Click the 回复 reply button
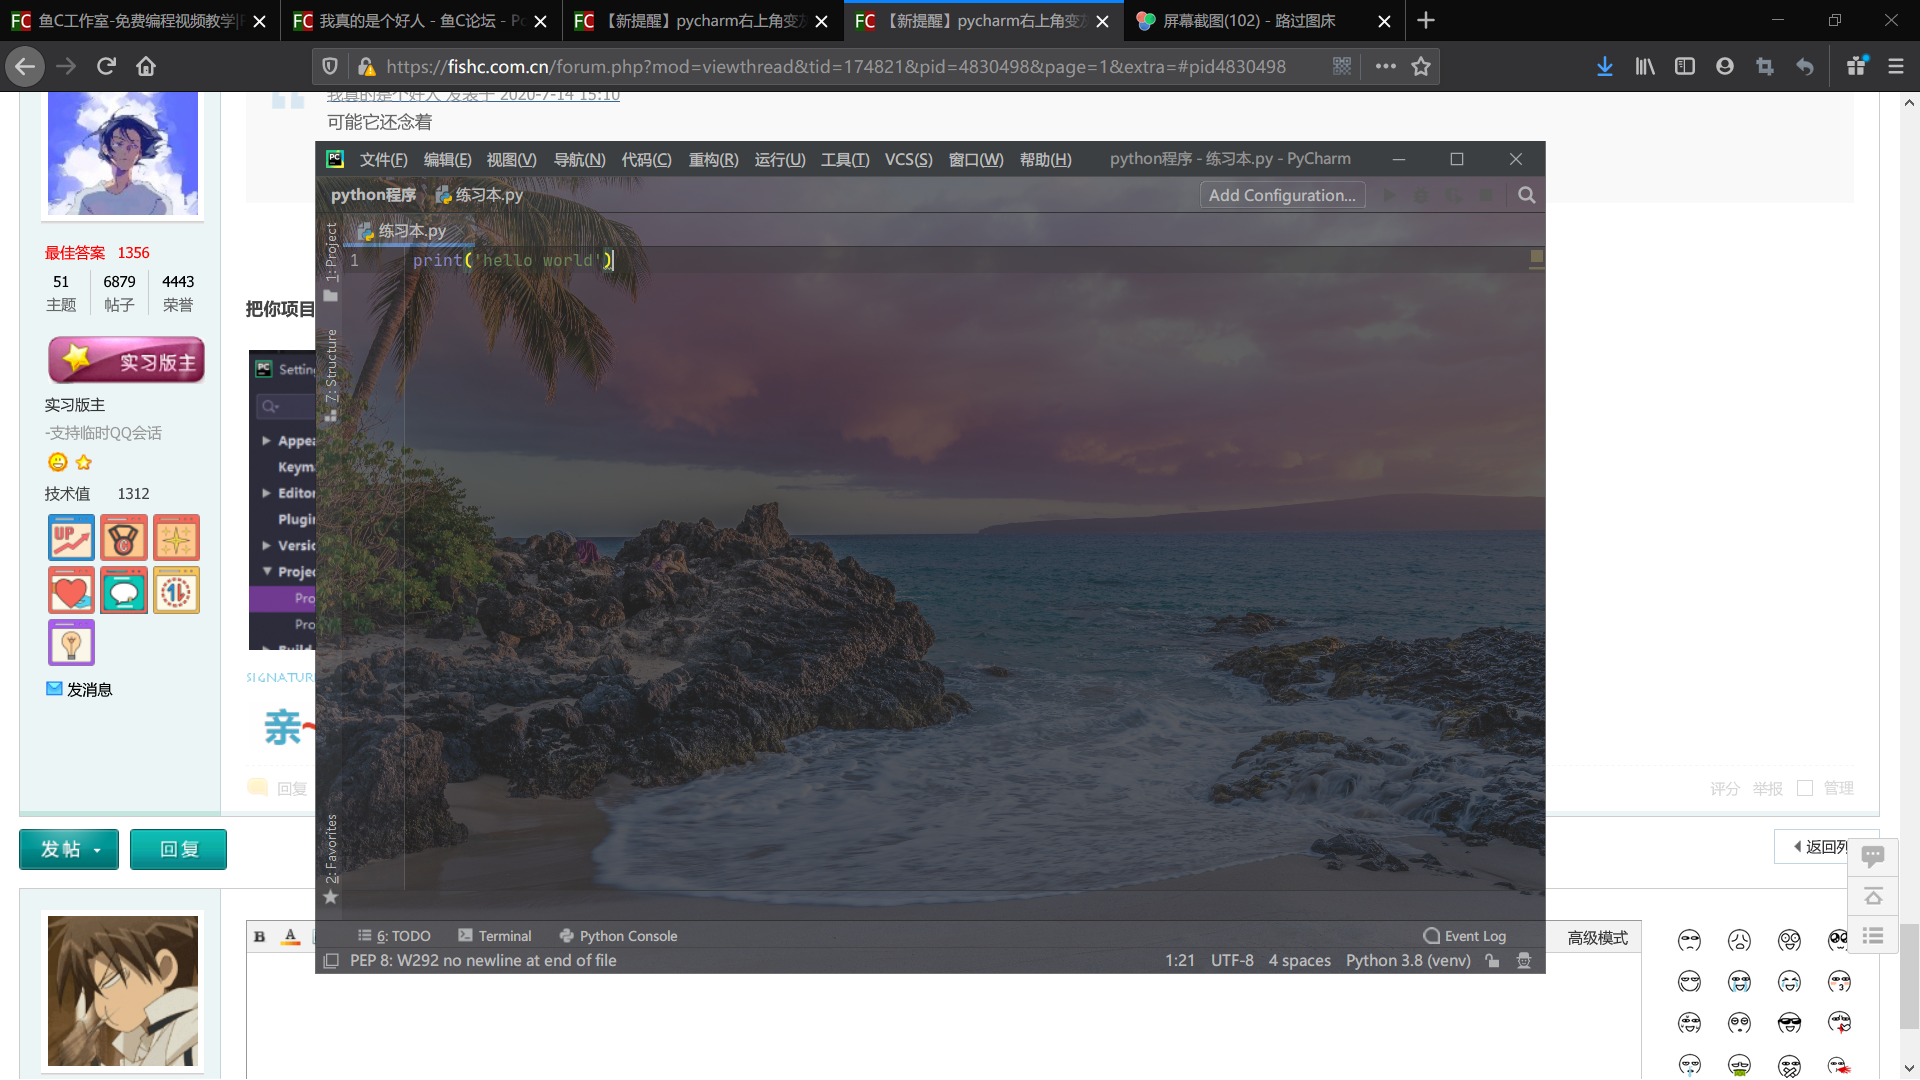The width and height of the screenshot is (1920, 1080). [x=179, y=849]
